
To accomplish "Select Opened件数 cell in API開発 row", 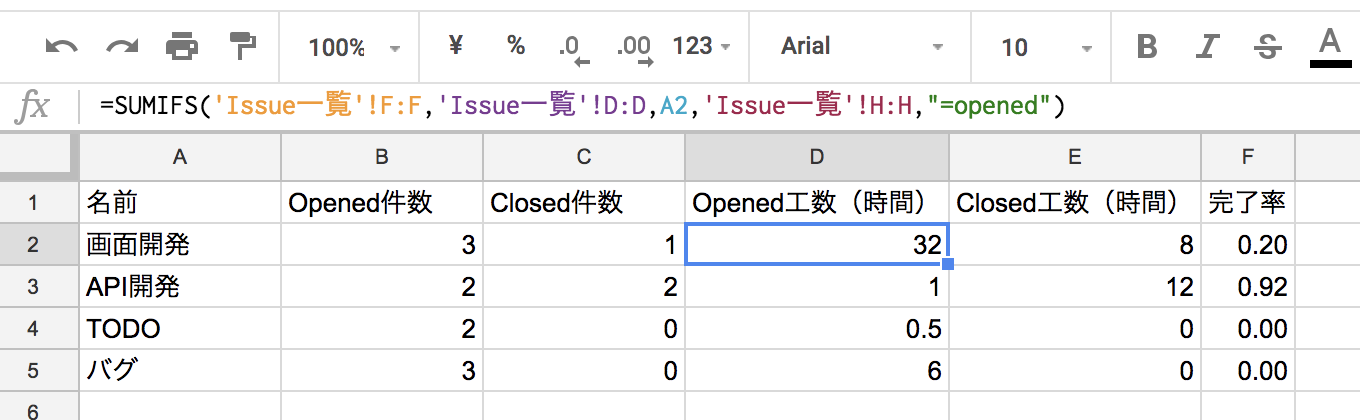I will (x=382, y=287).
